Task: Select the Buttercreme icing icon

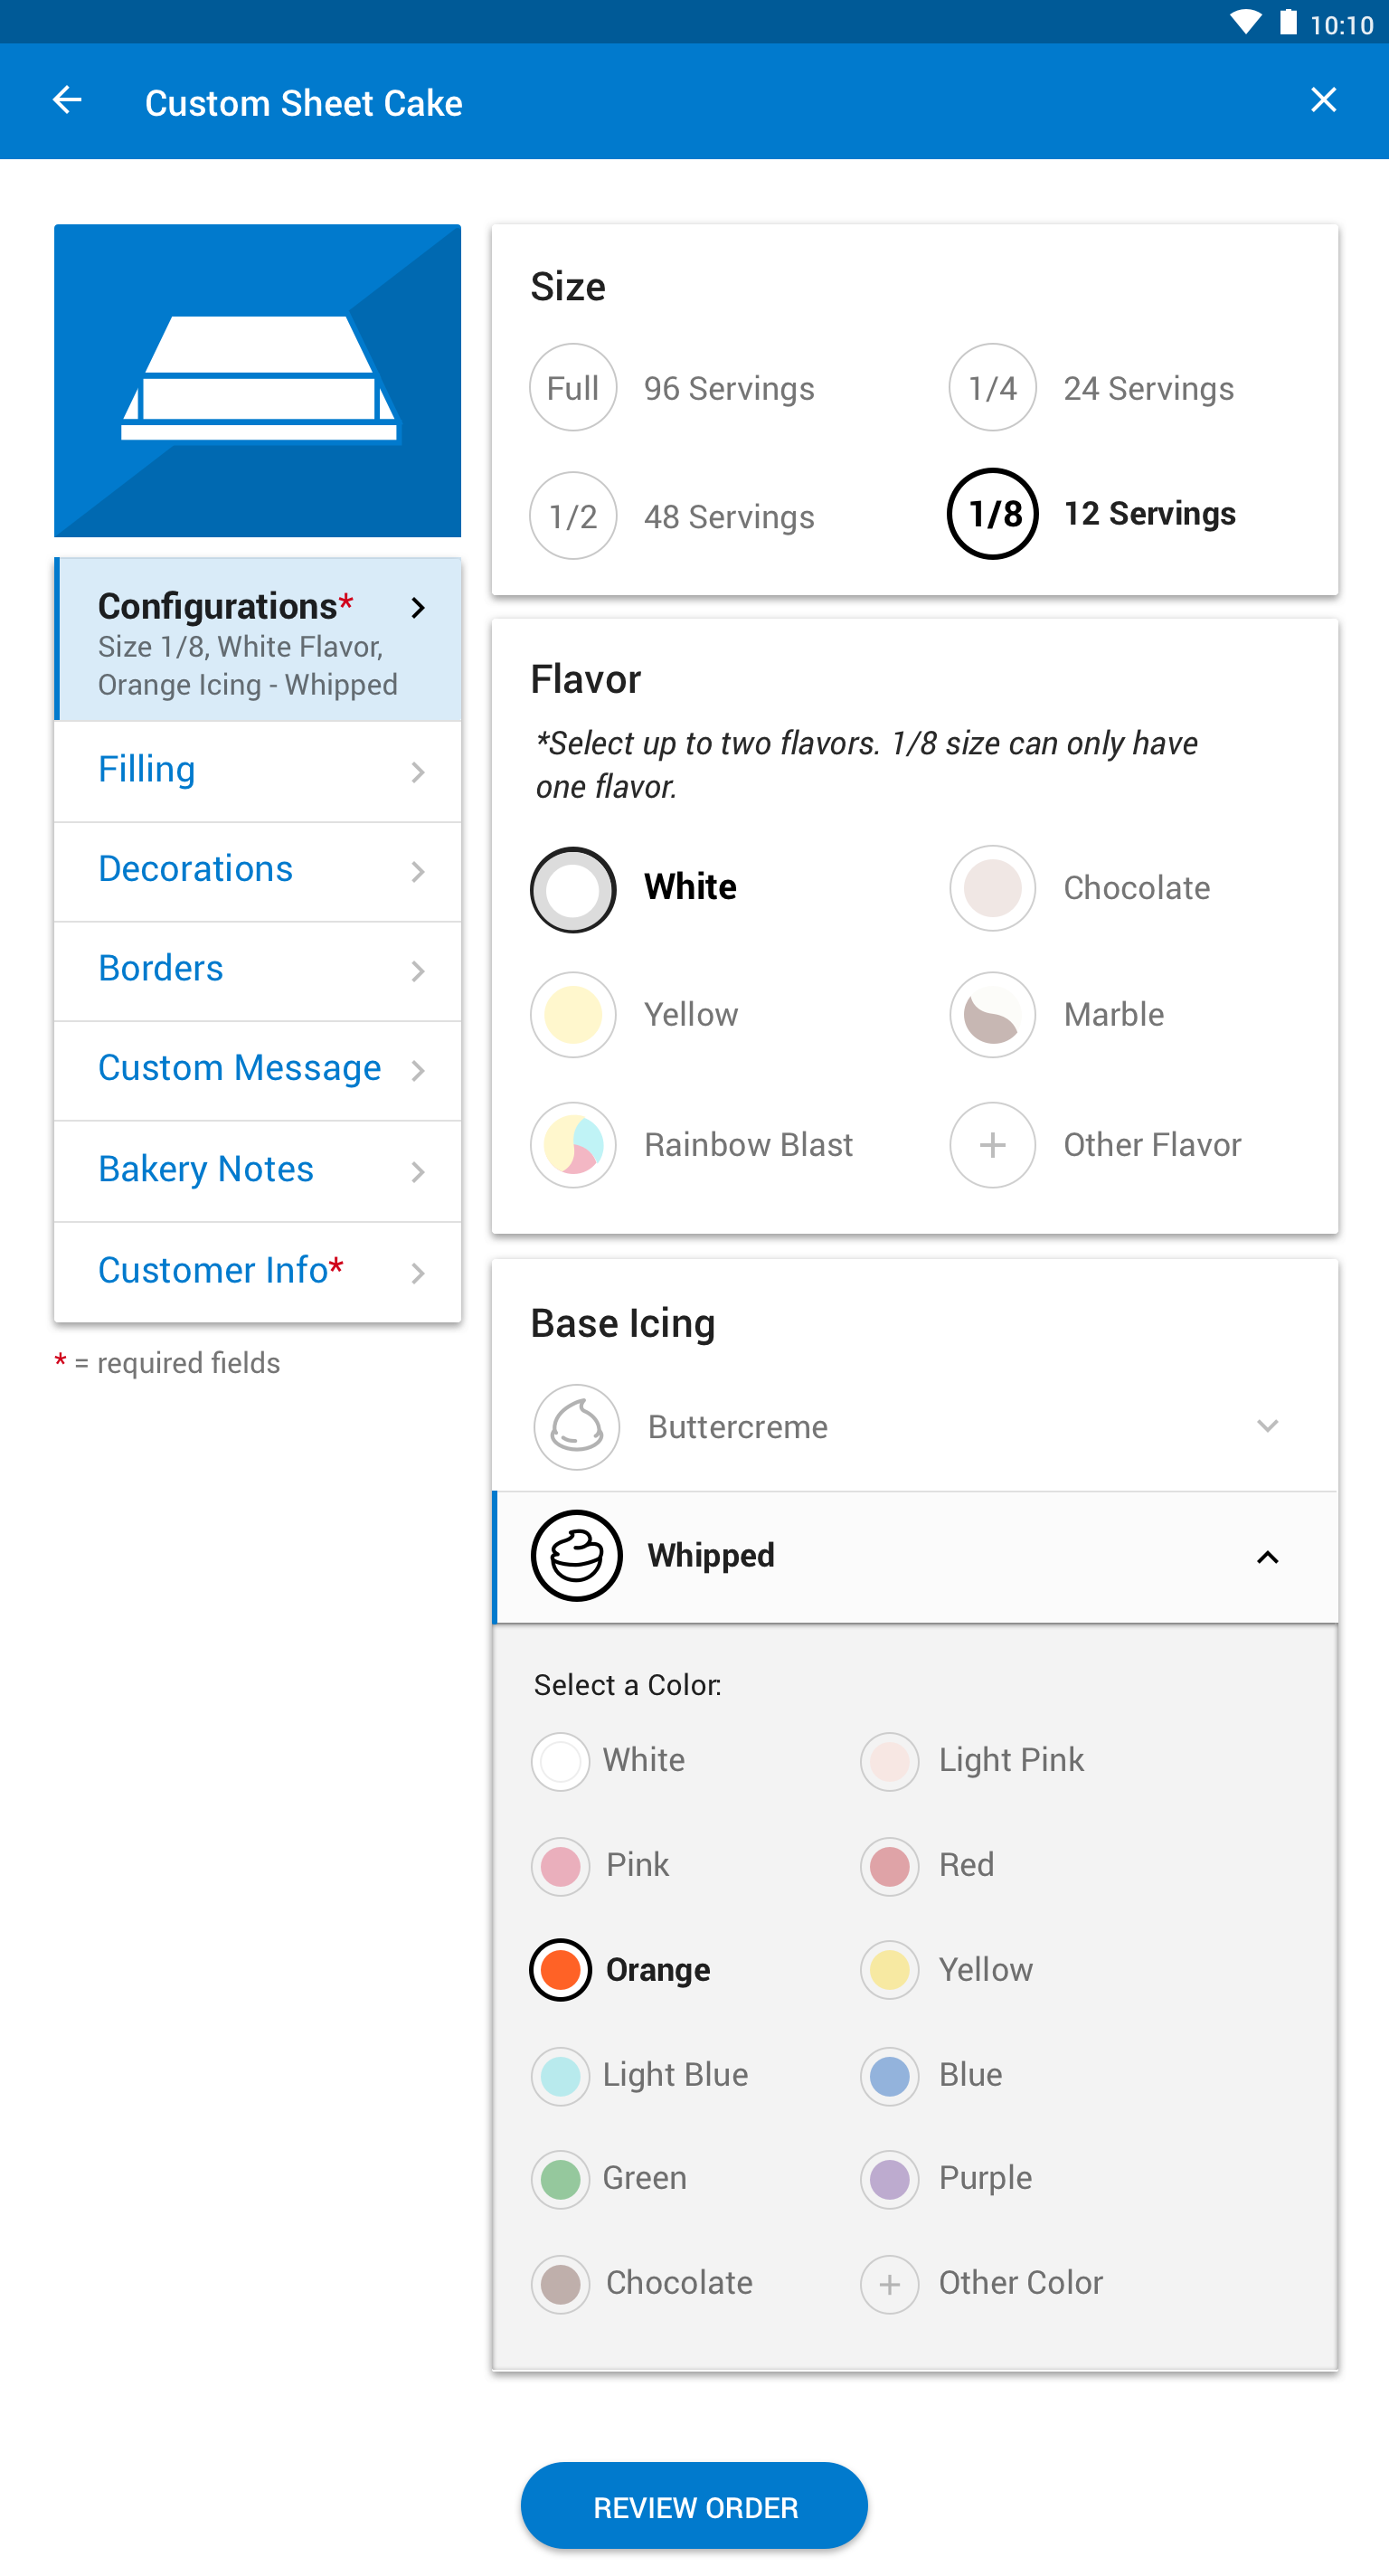Action: pyautogui.click(x=576, y=1427)
